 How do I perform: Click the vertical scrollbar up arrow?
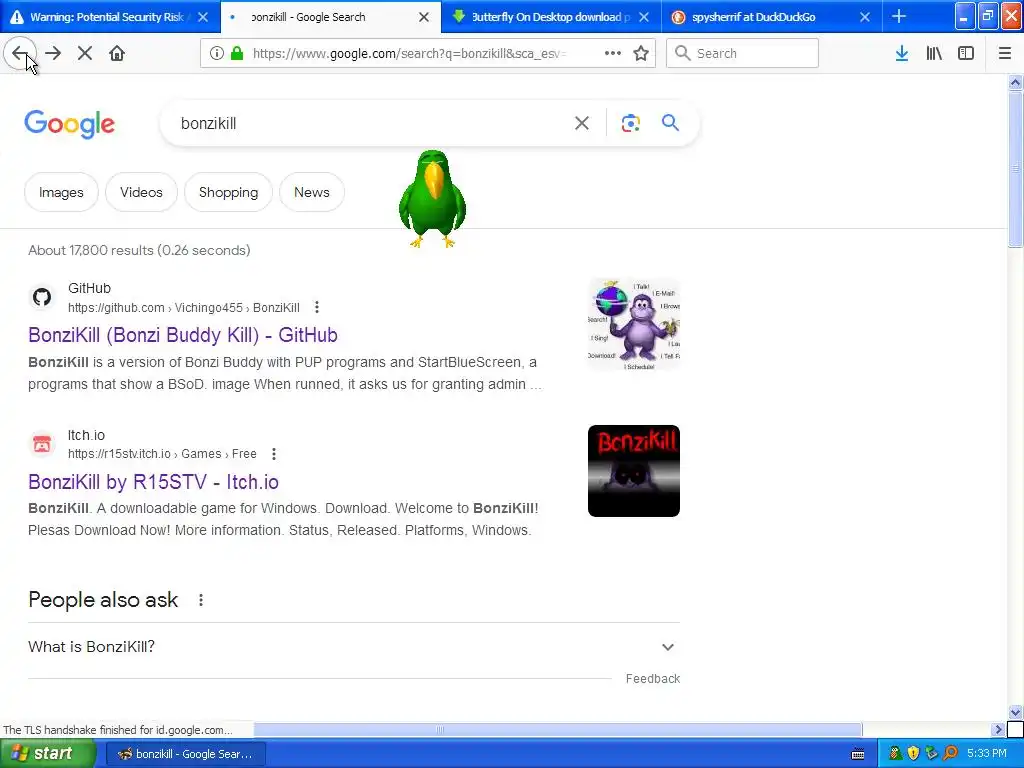click(x=1015, y=83)
